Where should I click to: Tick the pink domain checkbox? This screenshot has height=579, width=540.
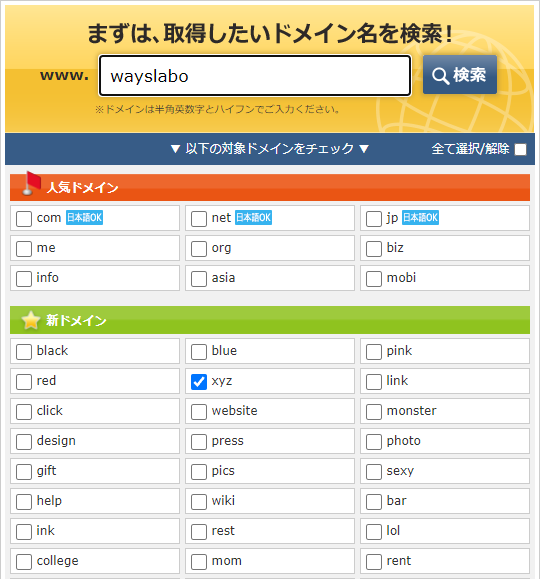[x=374, y=352]
